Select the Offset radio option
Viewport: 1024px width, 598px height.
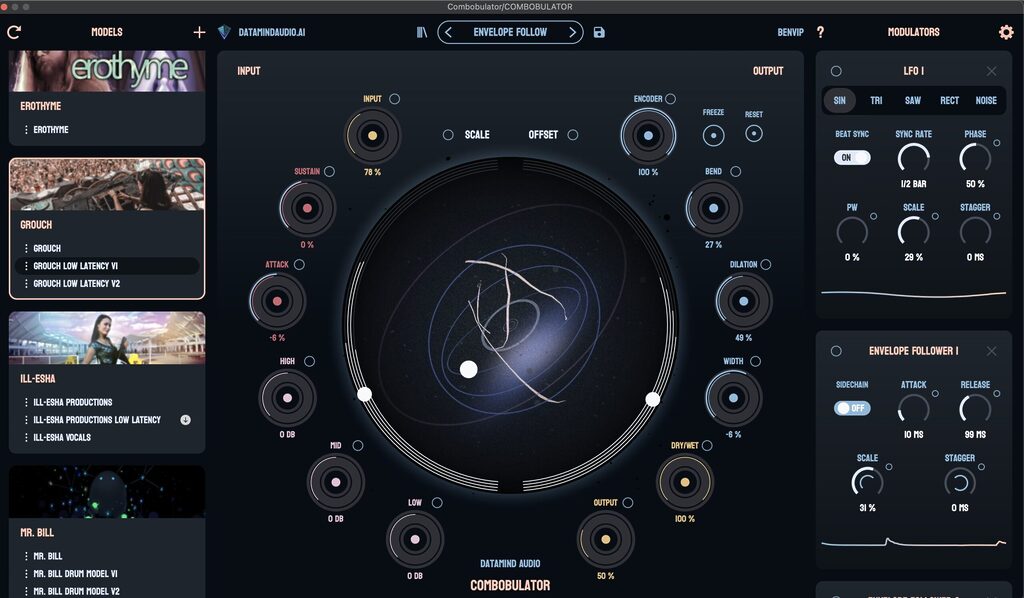(573, 134)
